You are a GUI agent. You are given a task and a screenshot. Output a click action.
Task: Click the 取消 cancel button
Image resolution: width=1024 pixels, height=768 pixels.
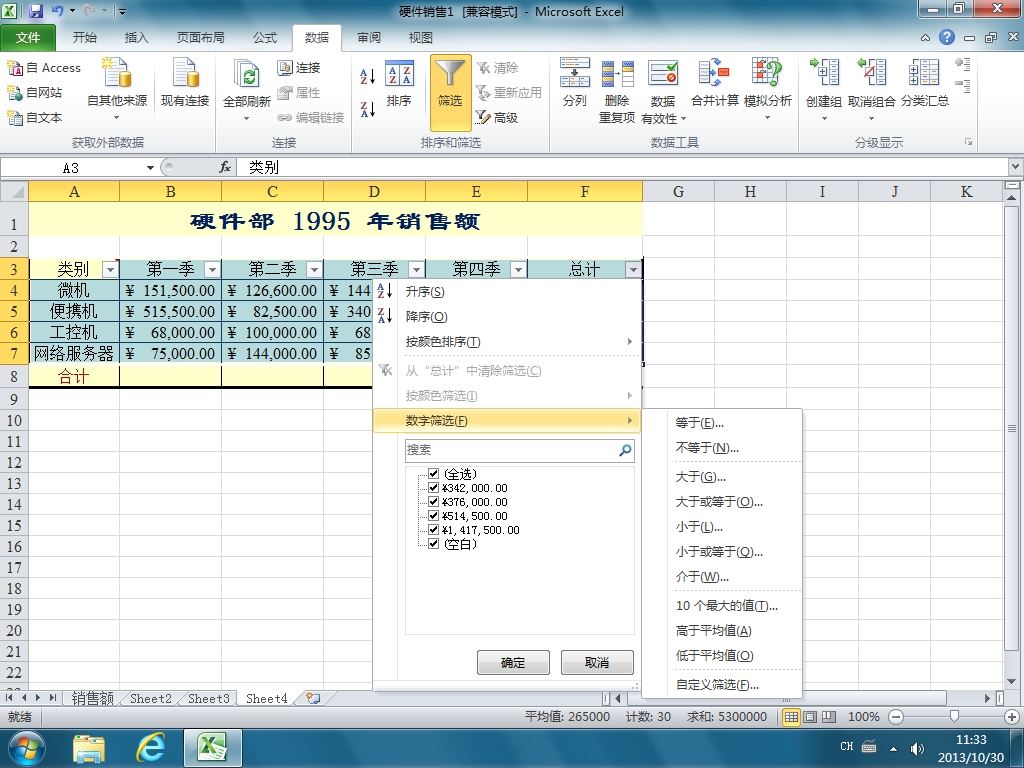pyautogui.click(x=597, y=662)
